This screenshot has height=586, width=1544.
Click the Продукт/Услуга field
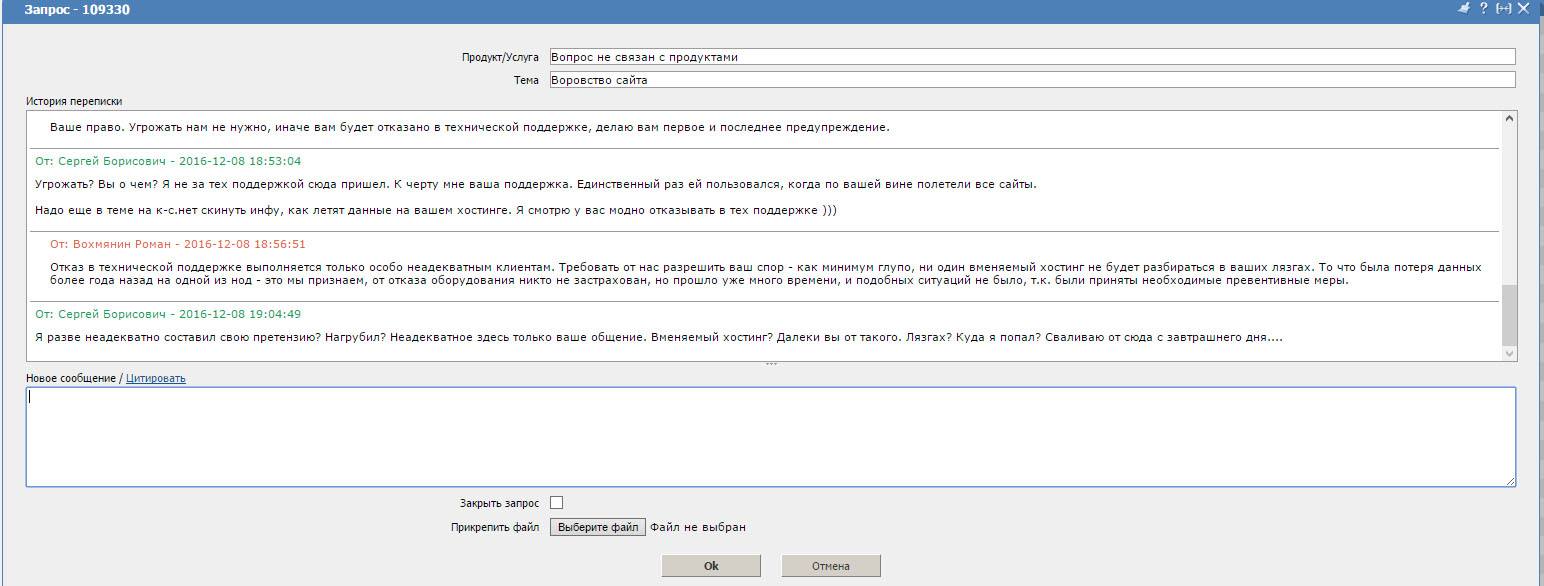[x=1032, y=57]
